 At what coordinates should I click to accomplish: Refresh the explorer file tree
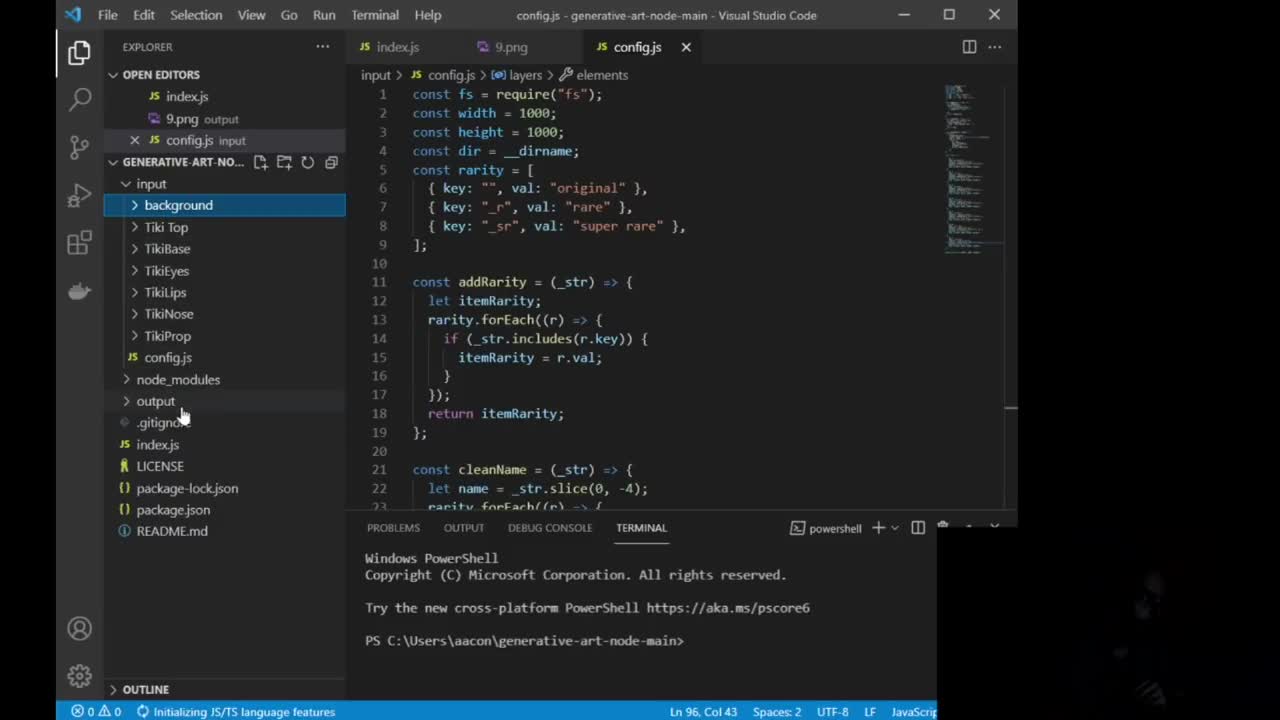click(308, 162)
